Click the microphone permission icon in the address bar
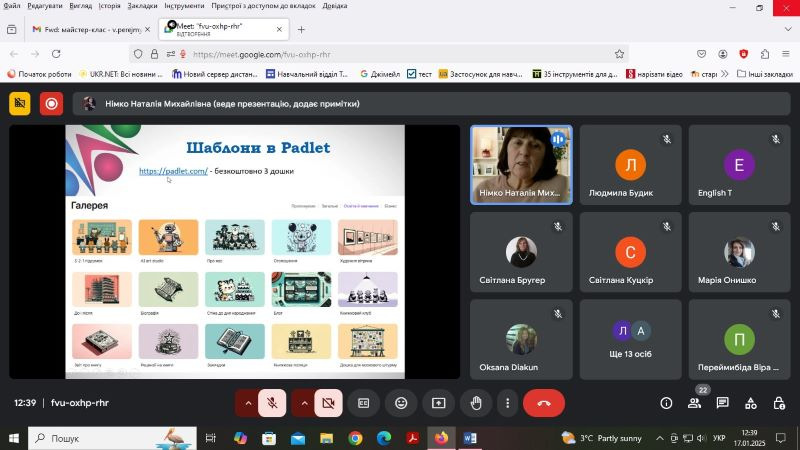800x450 pixels. click(x=183, y=54)
